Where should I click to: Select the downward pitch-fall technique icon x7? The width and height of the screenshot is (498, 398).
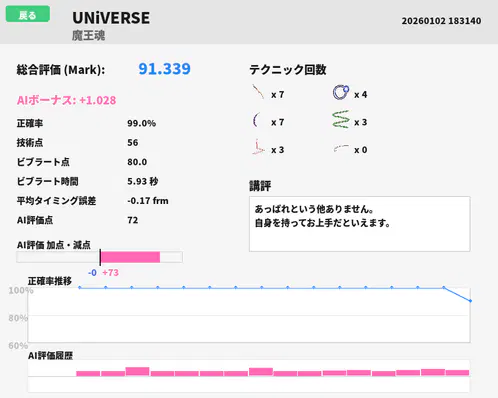point(258,92)
